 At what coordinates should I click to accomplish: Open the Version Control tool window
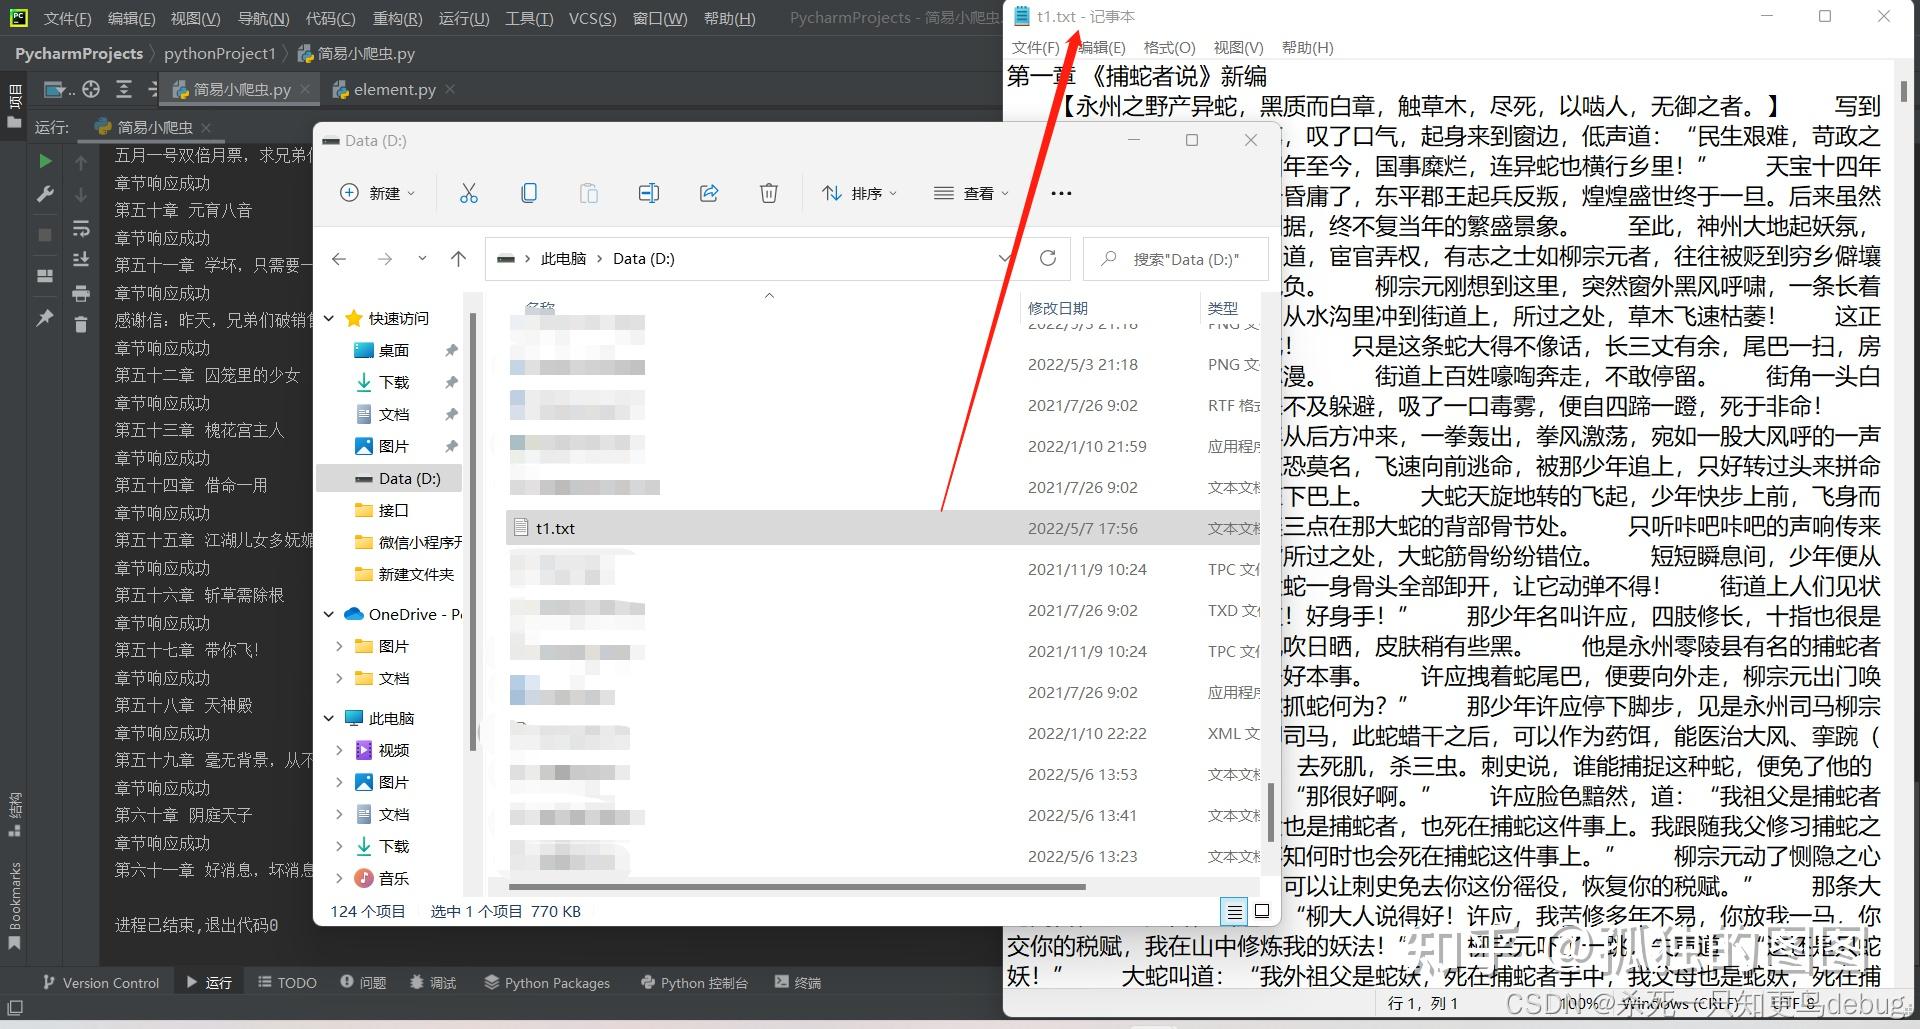point(101,983)
